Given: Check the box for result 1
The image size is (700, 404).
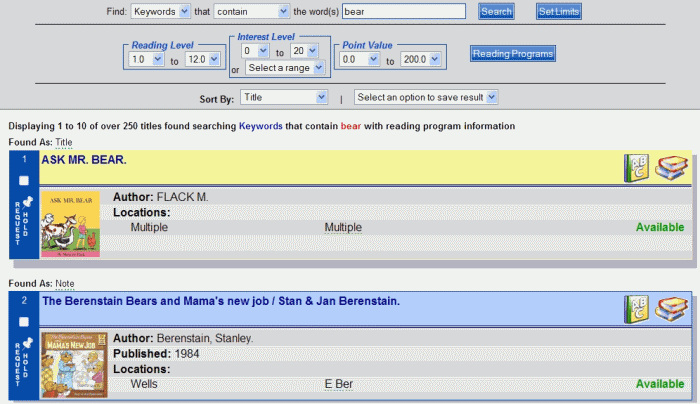Looking at the screenshot, I should click(24, 180).
